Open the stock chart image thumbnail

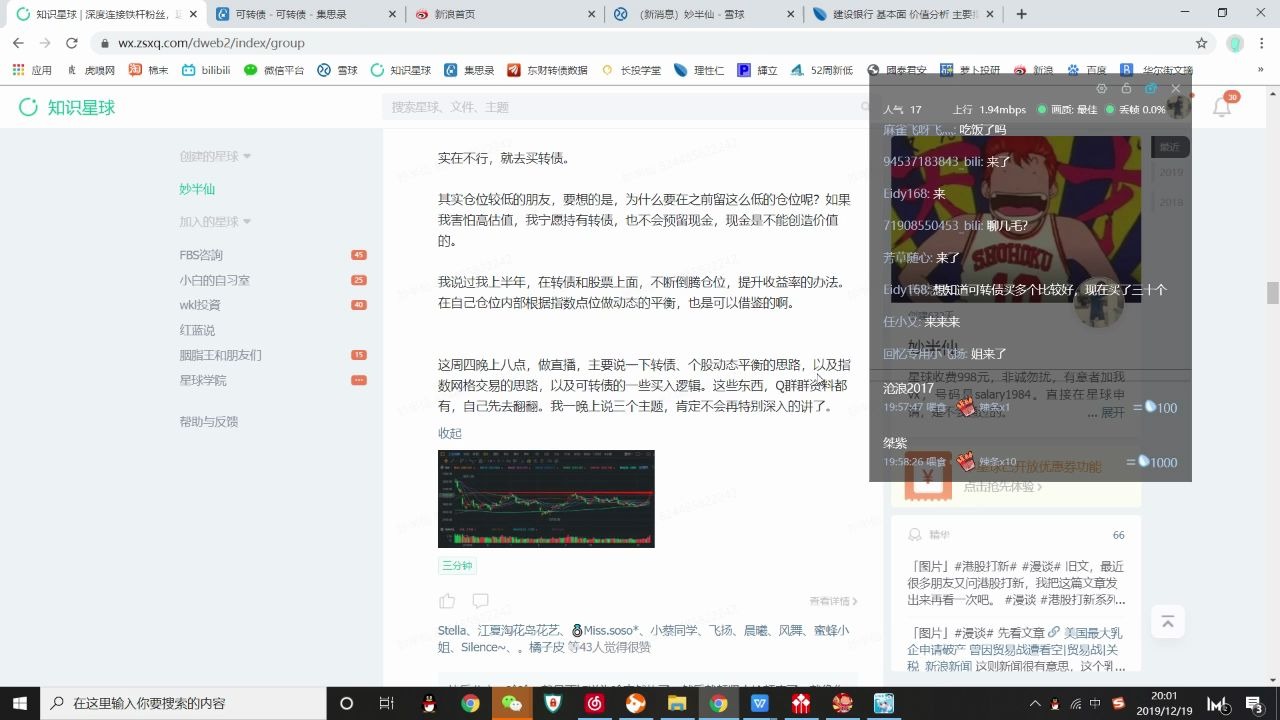[x=546, y=499]
